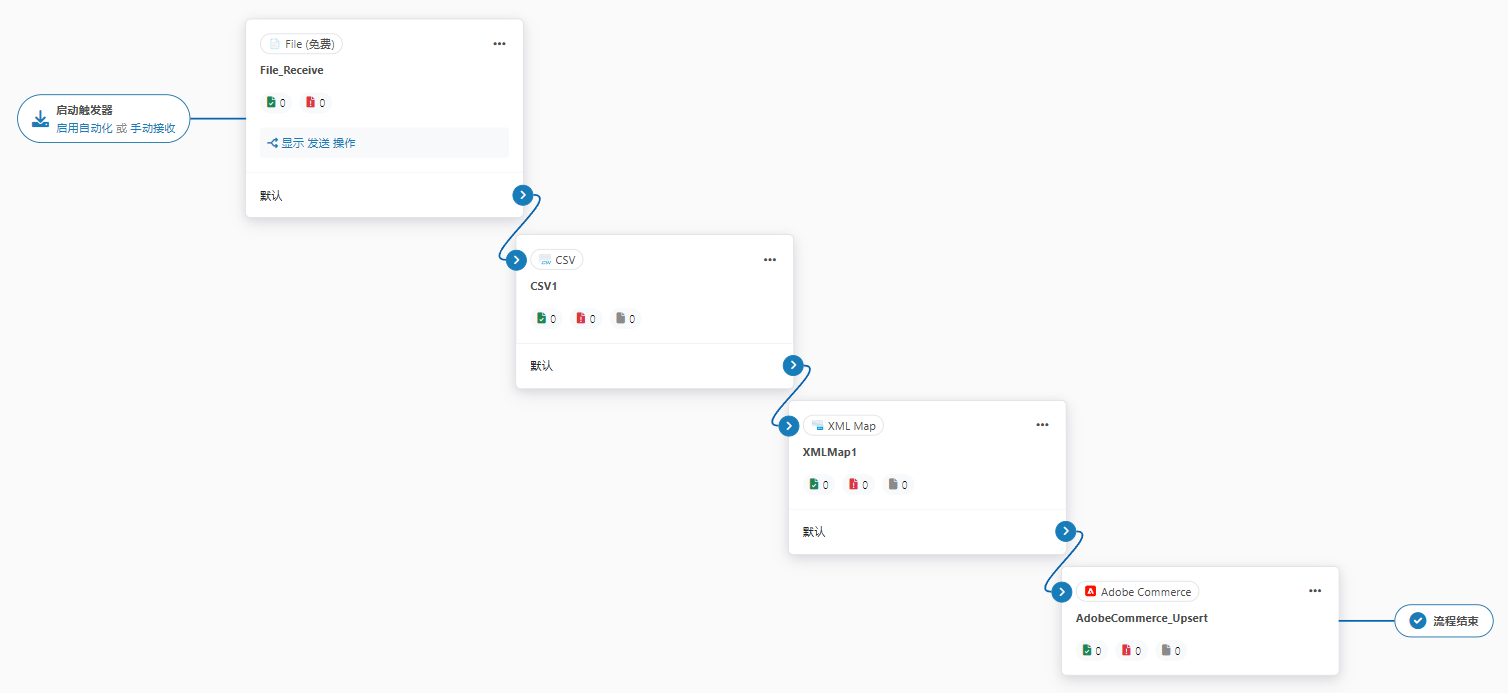Click the CSV1 input arrow port
This screenshot has width=1508, height=693.
516,260
